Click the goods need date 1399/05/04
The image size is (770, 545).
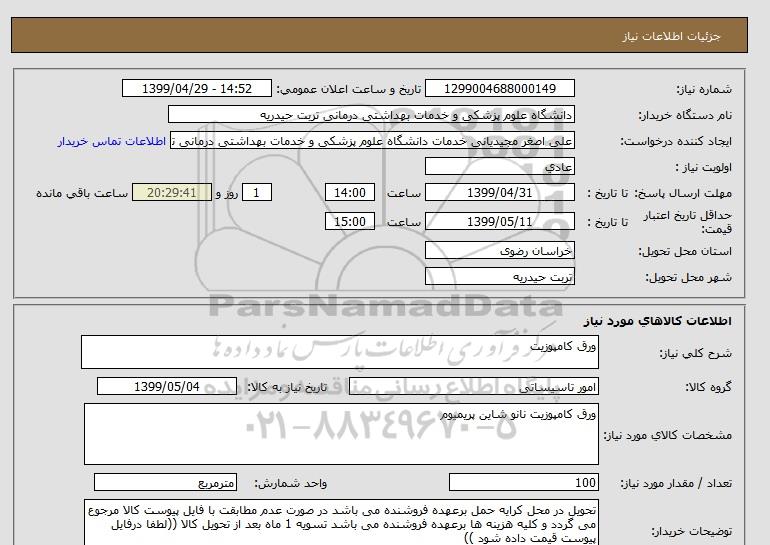[167, 386]
